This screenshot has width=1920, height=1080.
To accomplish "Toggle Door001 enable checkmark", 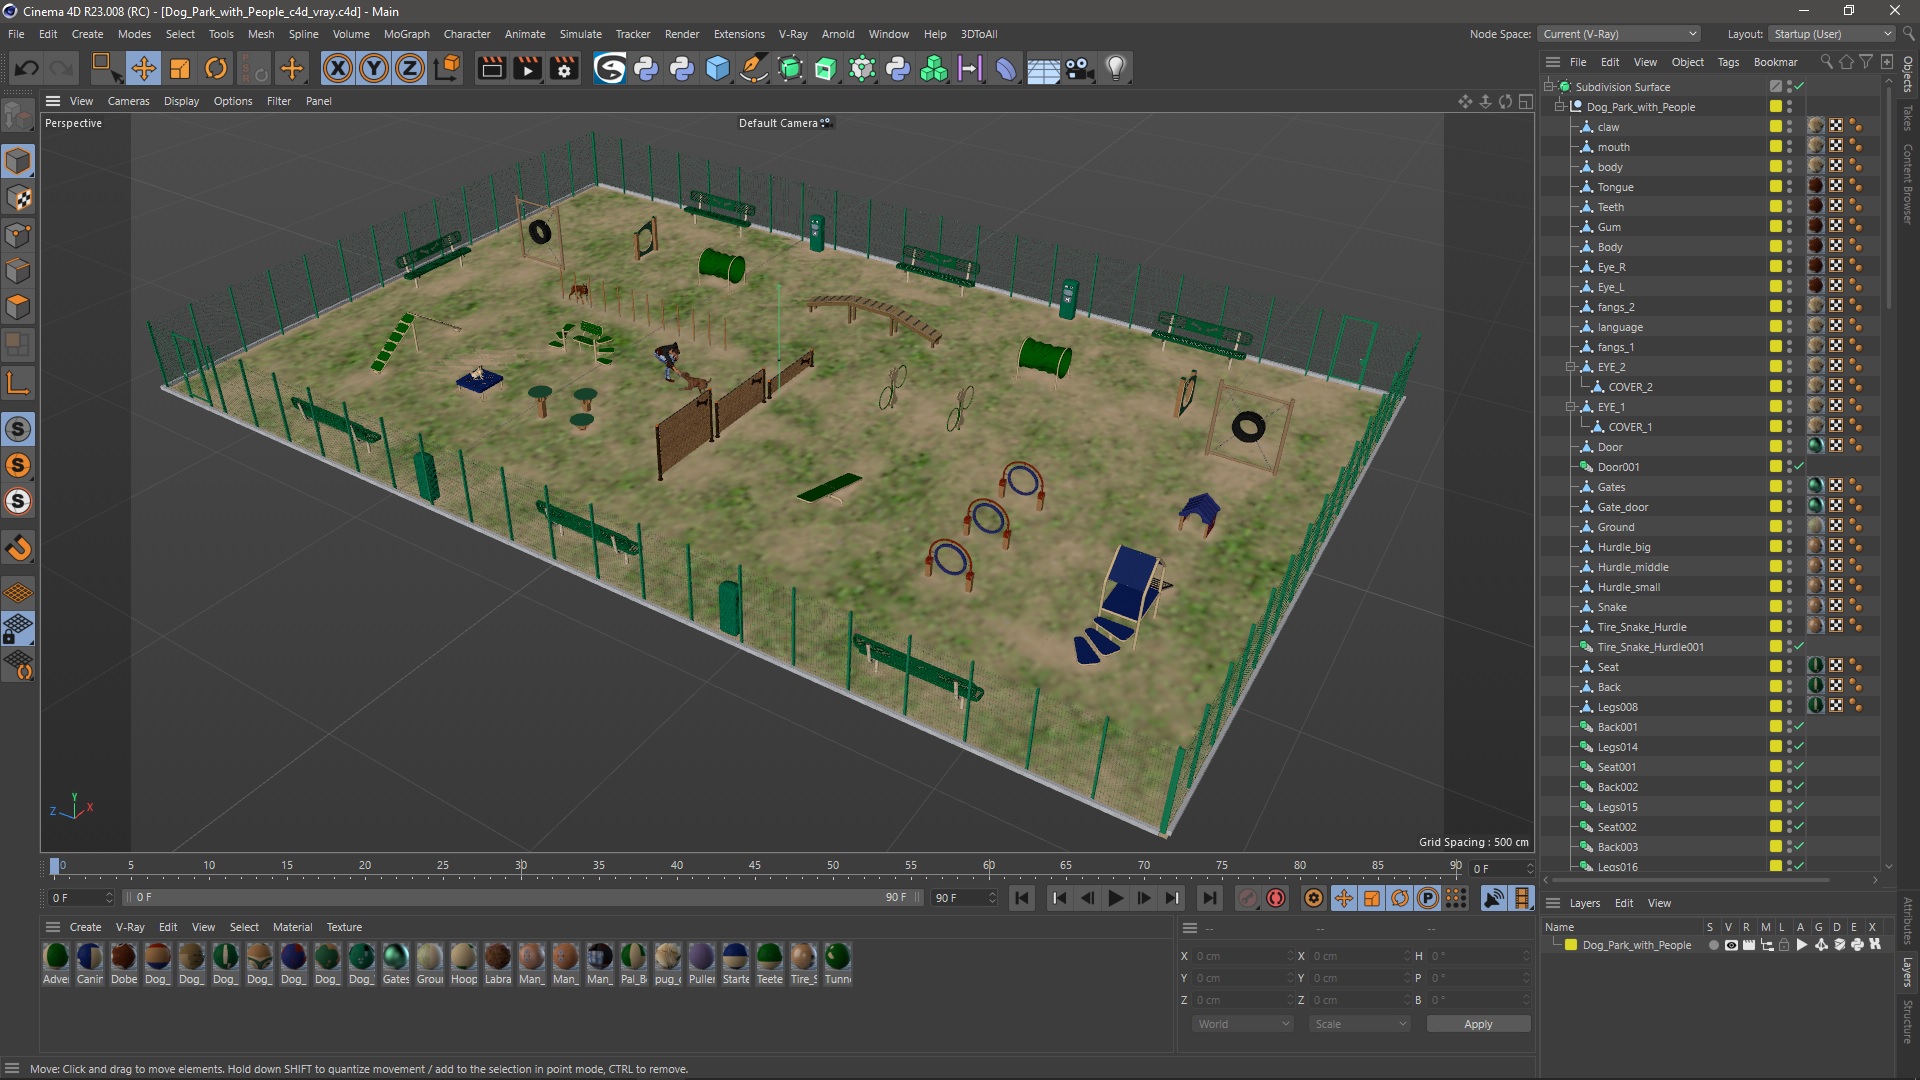I will click(1799, 467).
